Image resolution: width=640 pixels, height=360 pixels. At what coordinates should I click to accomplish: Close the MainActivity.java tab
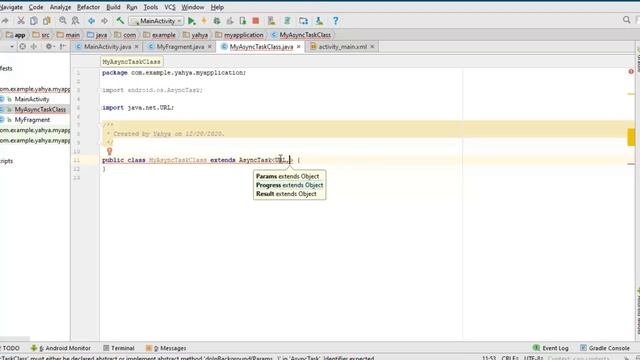pos(136,47)
